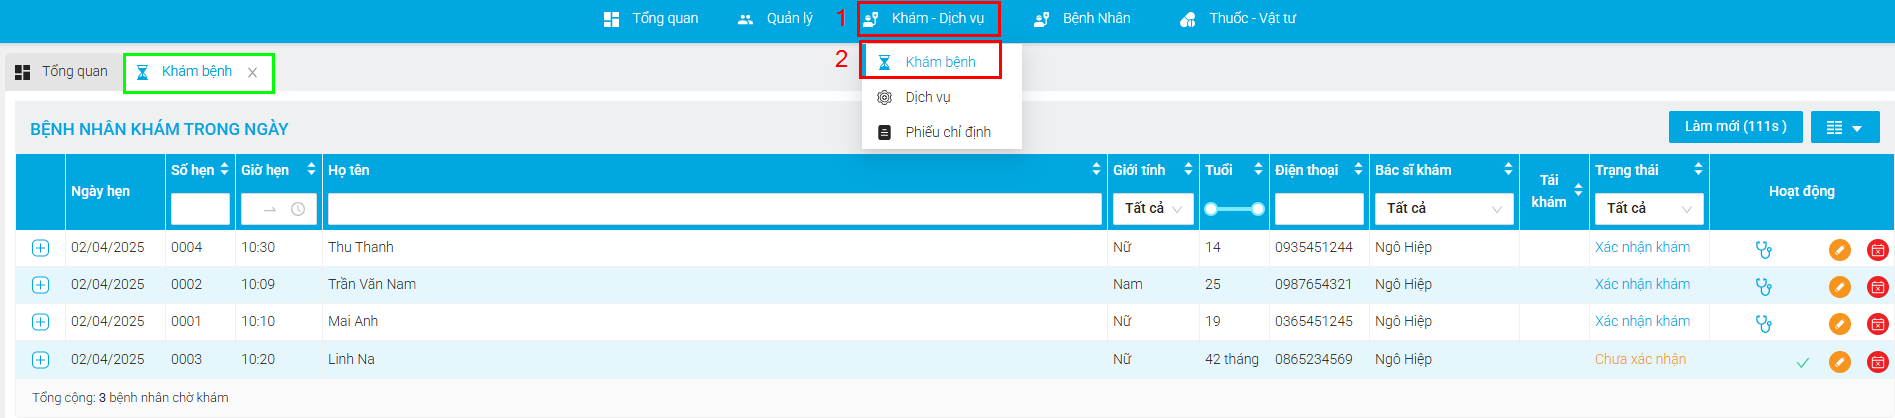
Task: Click the Tổng quan tab's grid icon
Action: pos(22,72)
